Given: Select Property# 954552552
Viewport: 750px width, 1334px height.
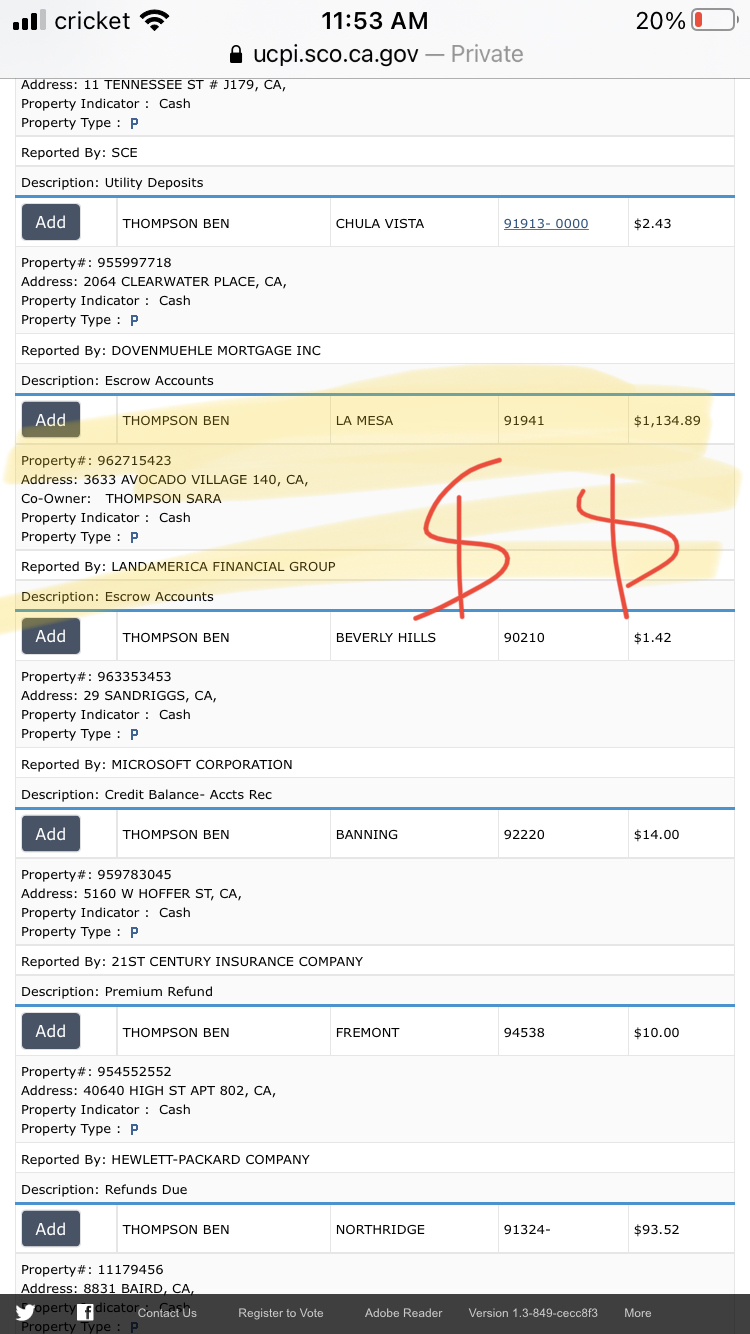Looking at the screenshot, I should tap(96, 1071).
